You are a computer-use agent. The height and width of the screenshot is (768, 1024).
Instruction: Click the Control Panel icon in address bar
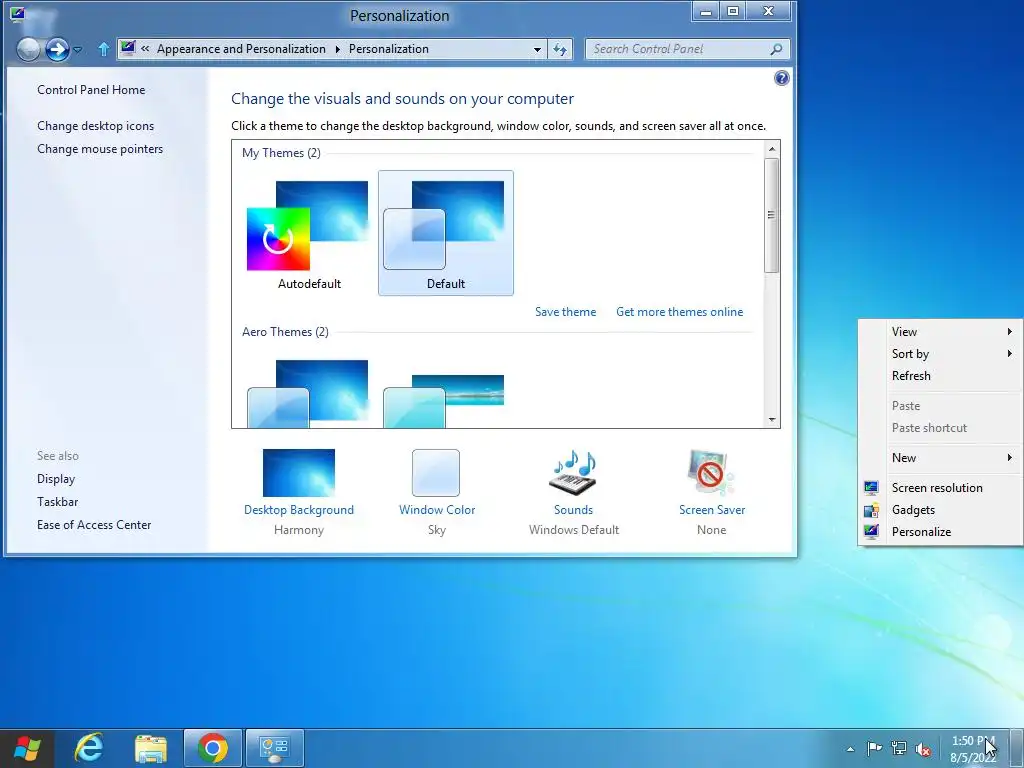[x=128, y=48]
